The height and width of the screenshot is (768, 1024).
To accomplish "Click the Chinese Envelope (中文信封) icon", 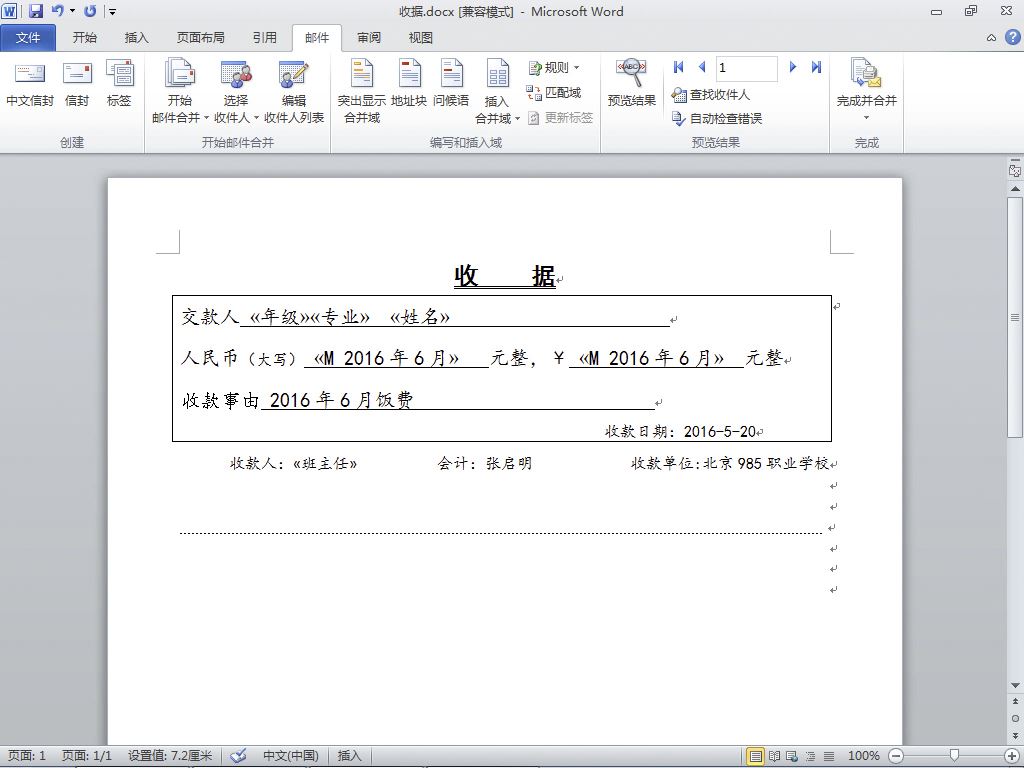I will (x=29, y=83).
